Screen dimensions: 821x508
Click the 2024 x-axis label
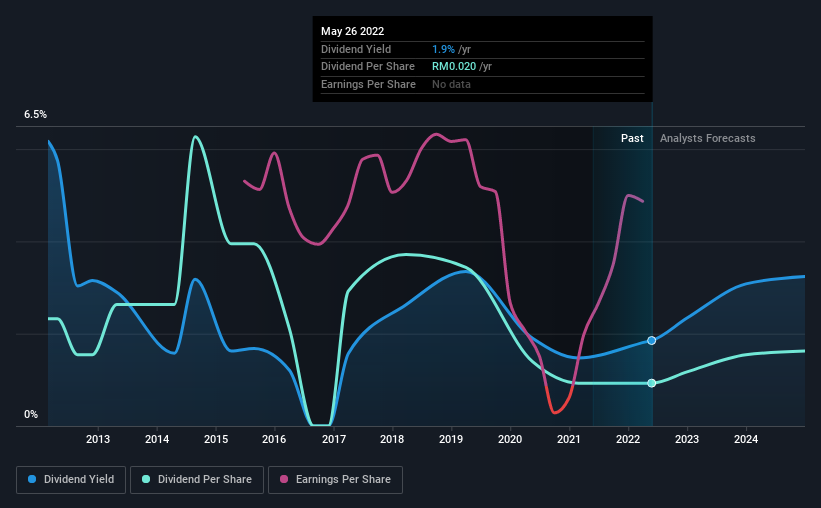tap(746, 439)
